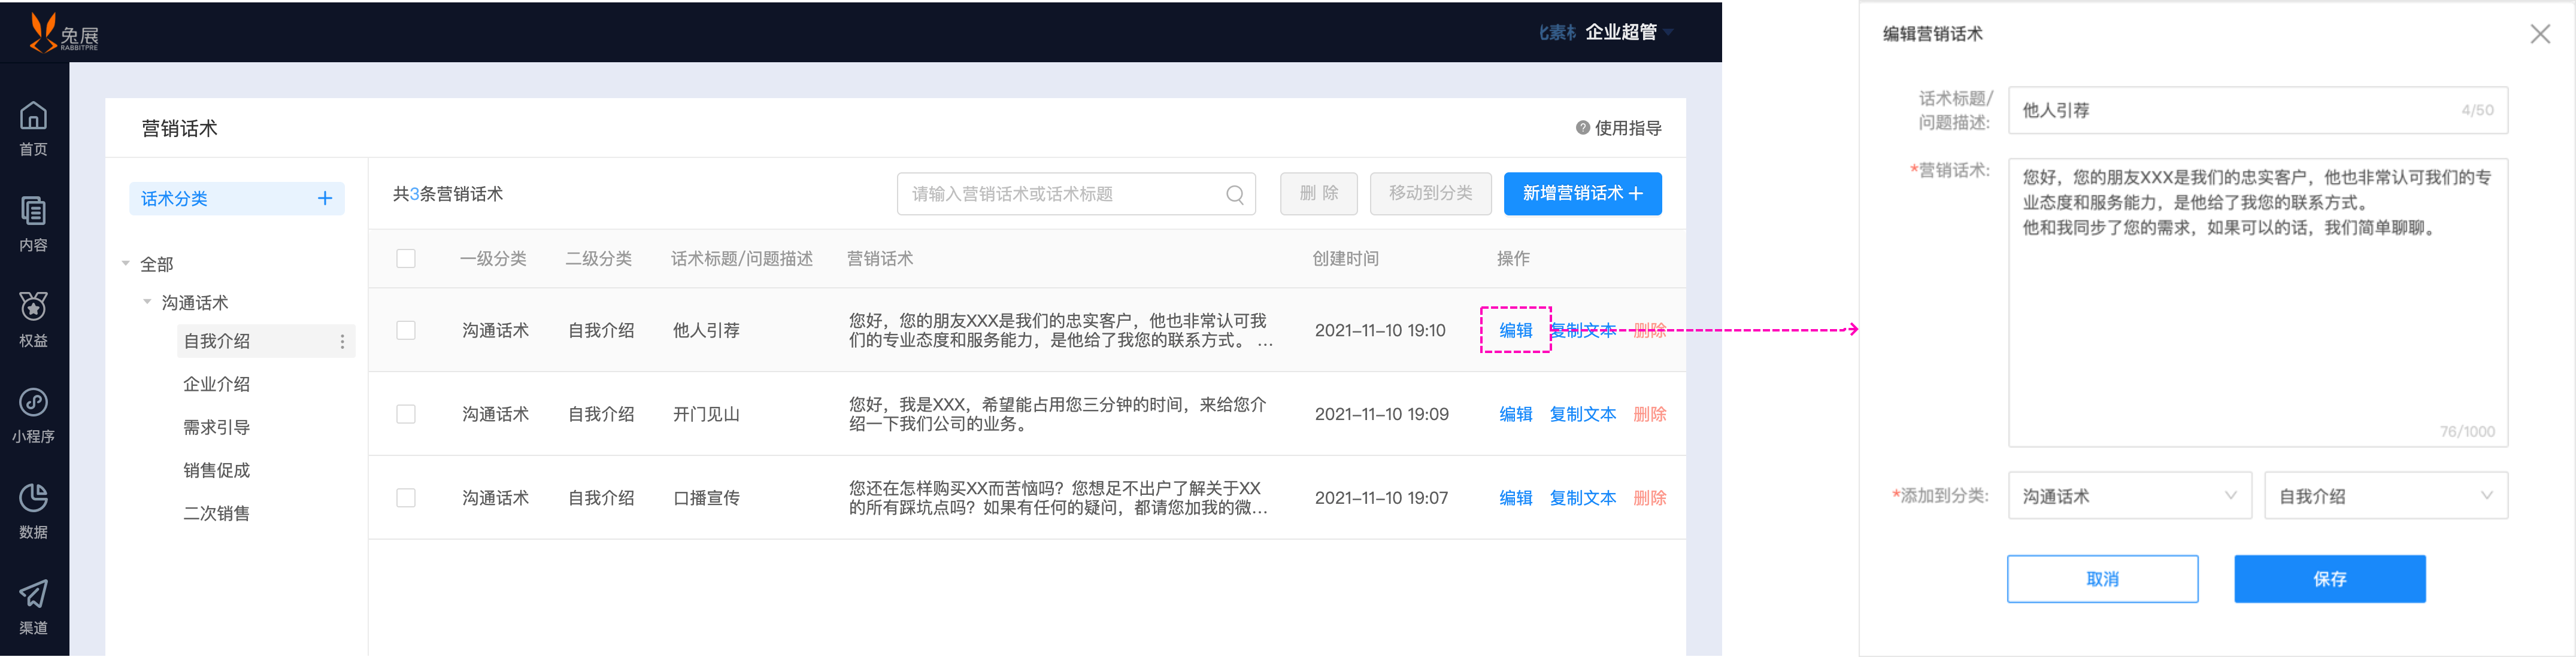The height and width of the screenshot is (657, 2576).
Task: Click 复制文本 for the 开门见山 row
Action: coord(1583,414)
